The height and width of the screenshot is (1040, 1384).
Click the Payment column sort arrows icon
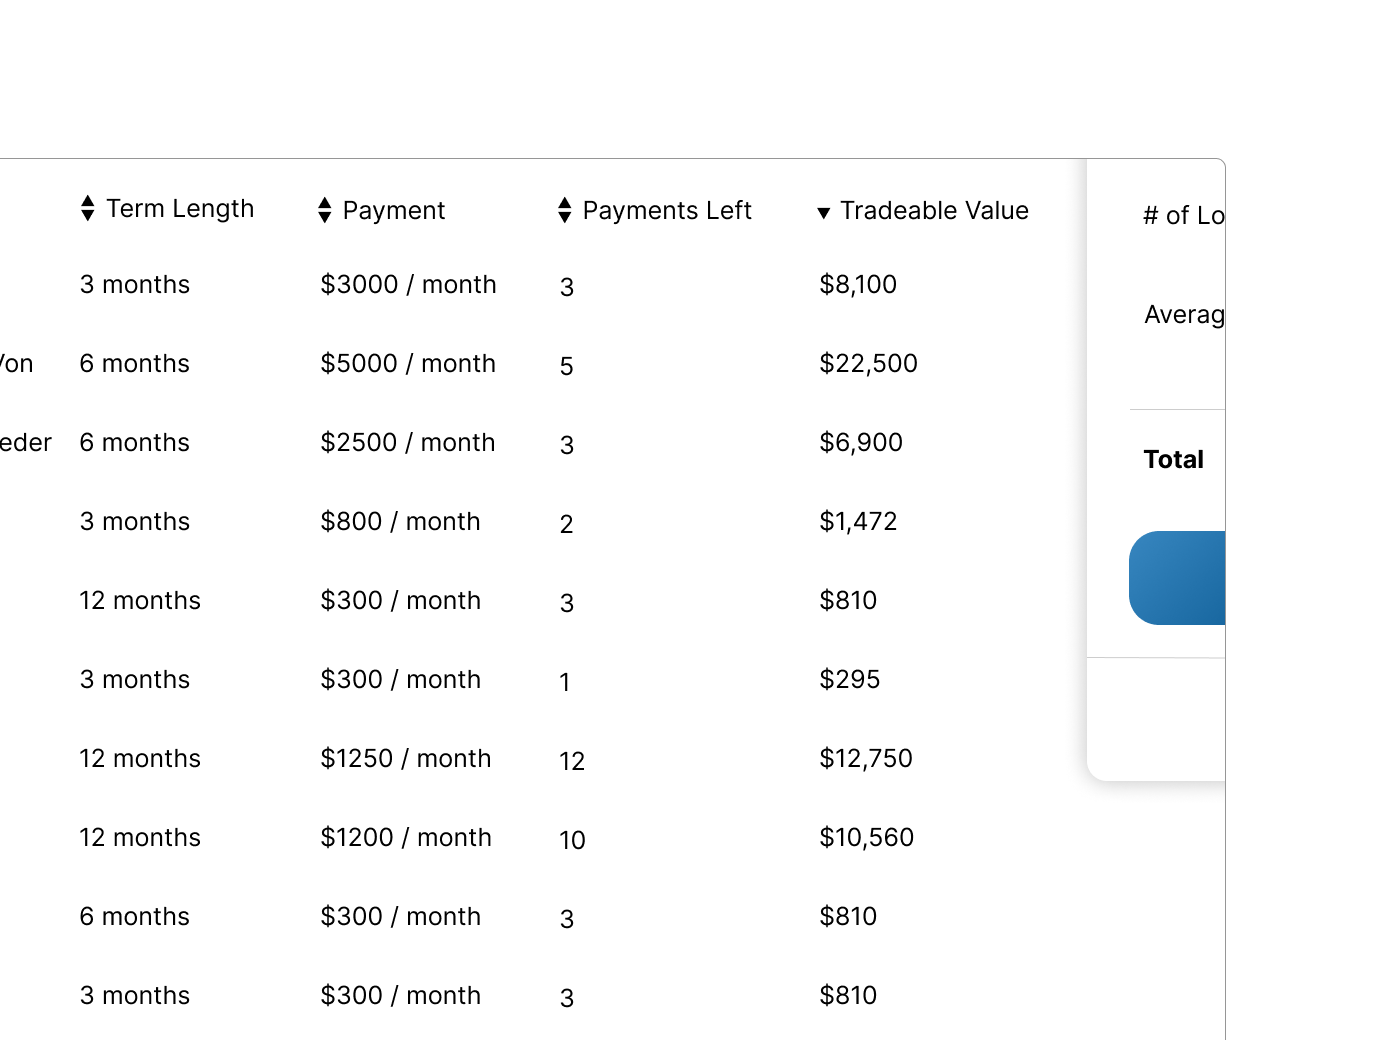click(325, 211)
